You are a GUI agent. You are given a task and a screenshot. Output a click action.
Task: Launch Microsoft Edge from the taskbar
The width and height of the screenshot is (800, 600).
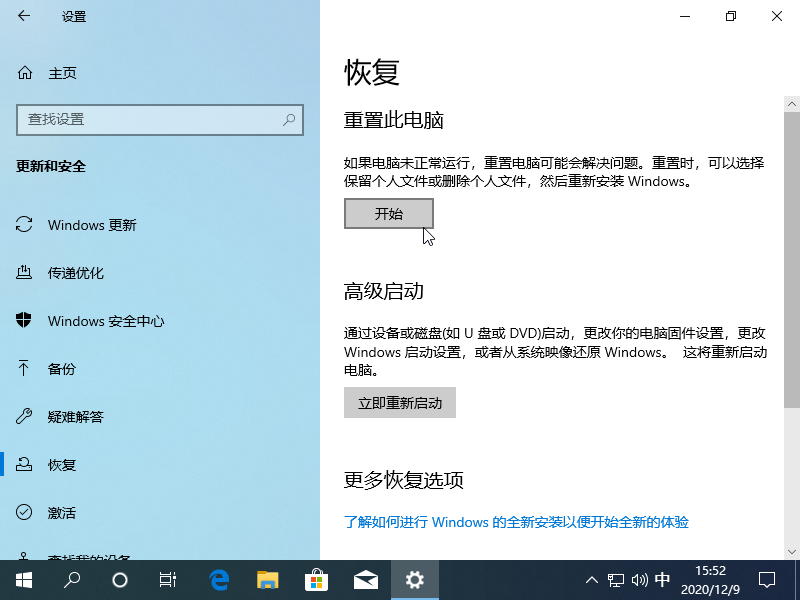218,580
